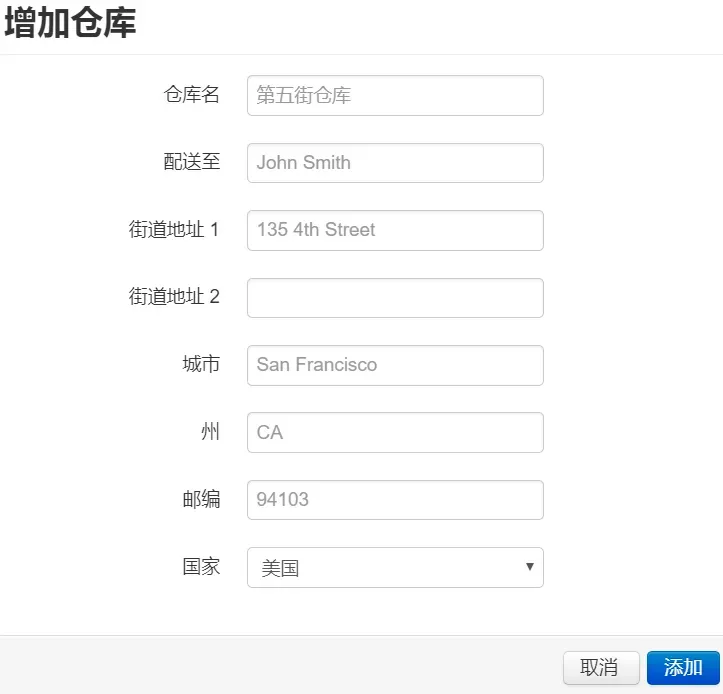This screenshot has width=723, height=694.
Task: Click the 城市 label
Action: pyautogui.click(x=201, y=364)
